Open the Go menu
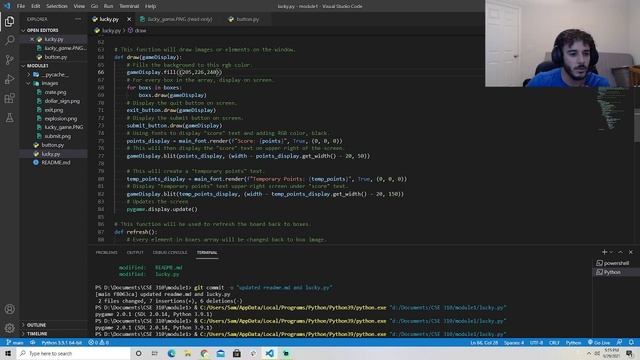Screen dimensions: 640x360 pos(94,6)
